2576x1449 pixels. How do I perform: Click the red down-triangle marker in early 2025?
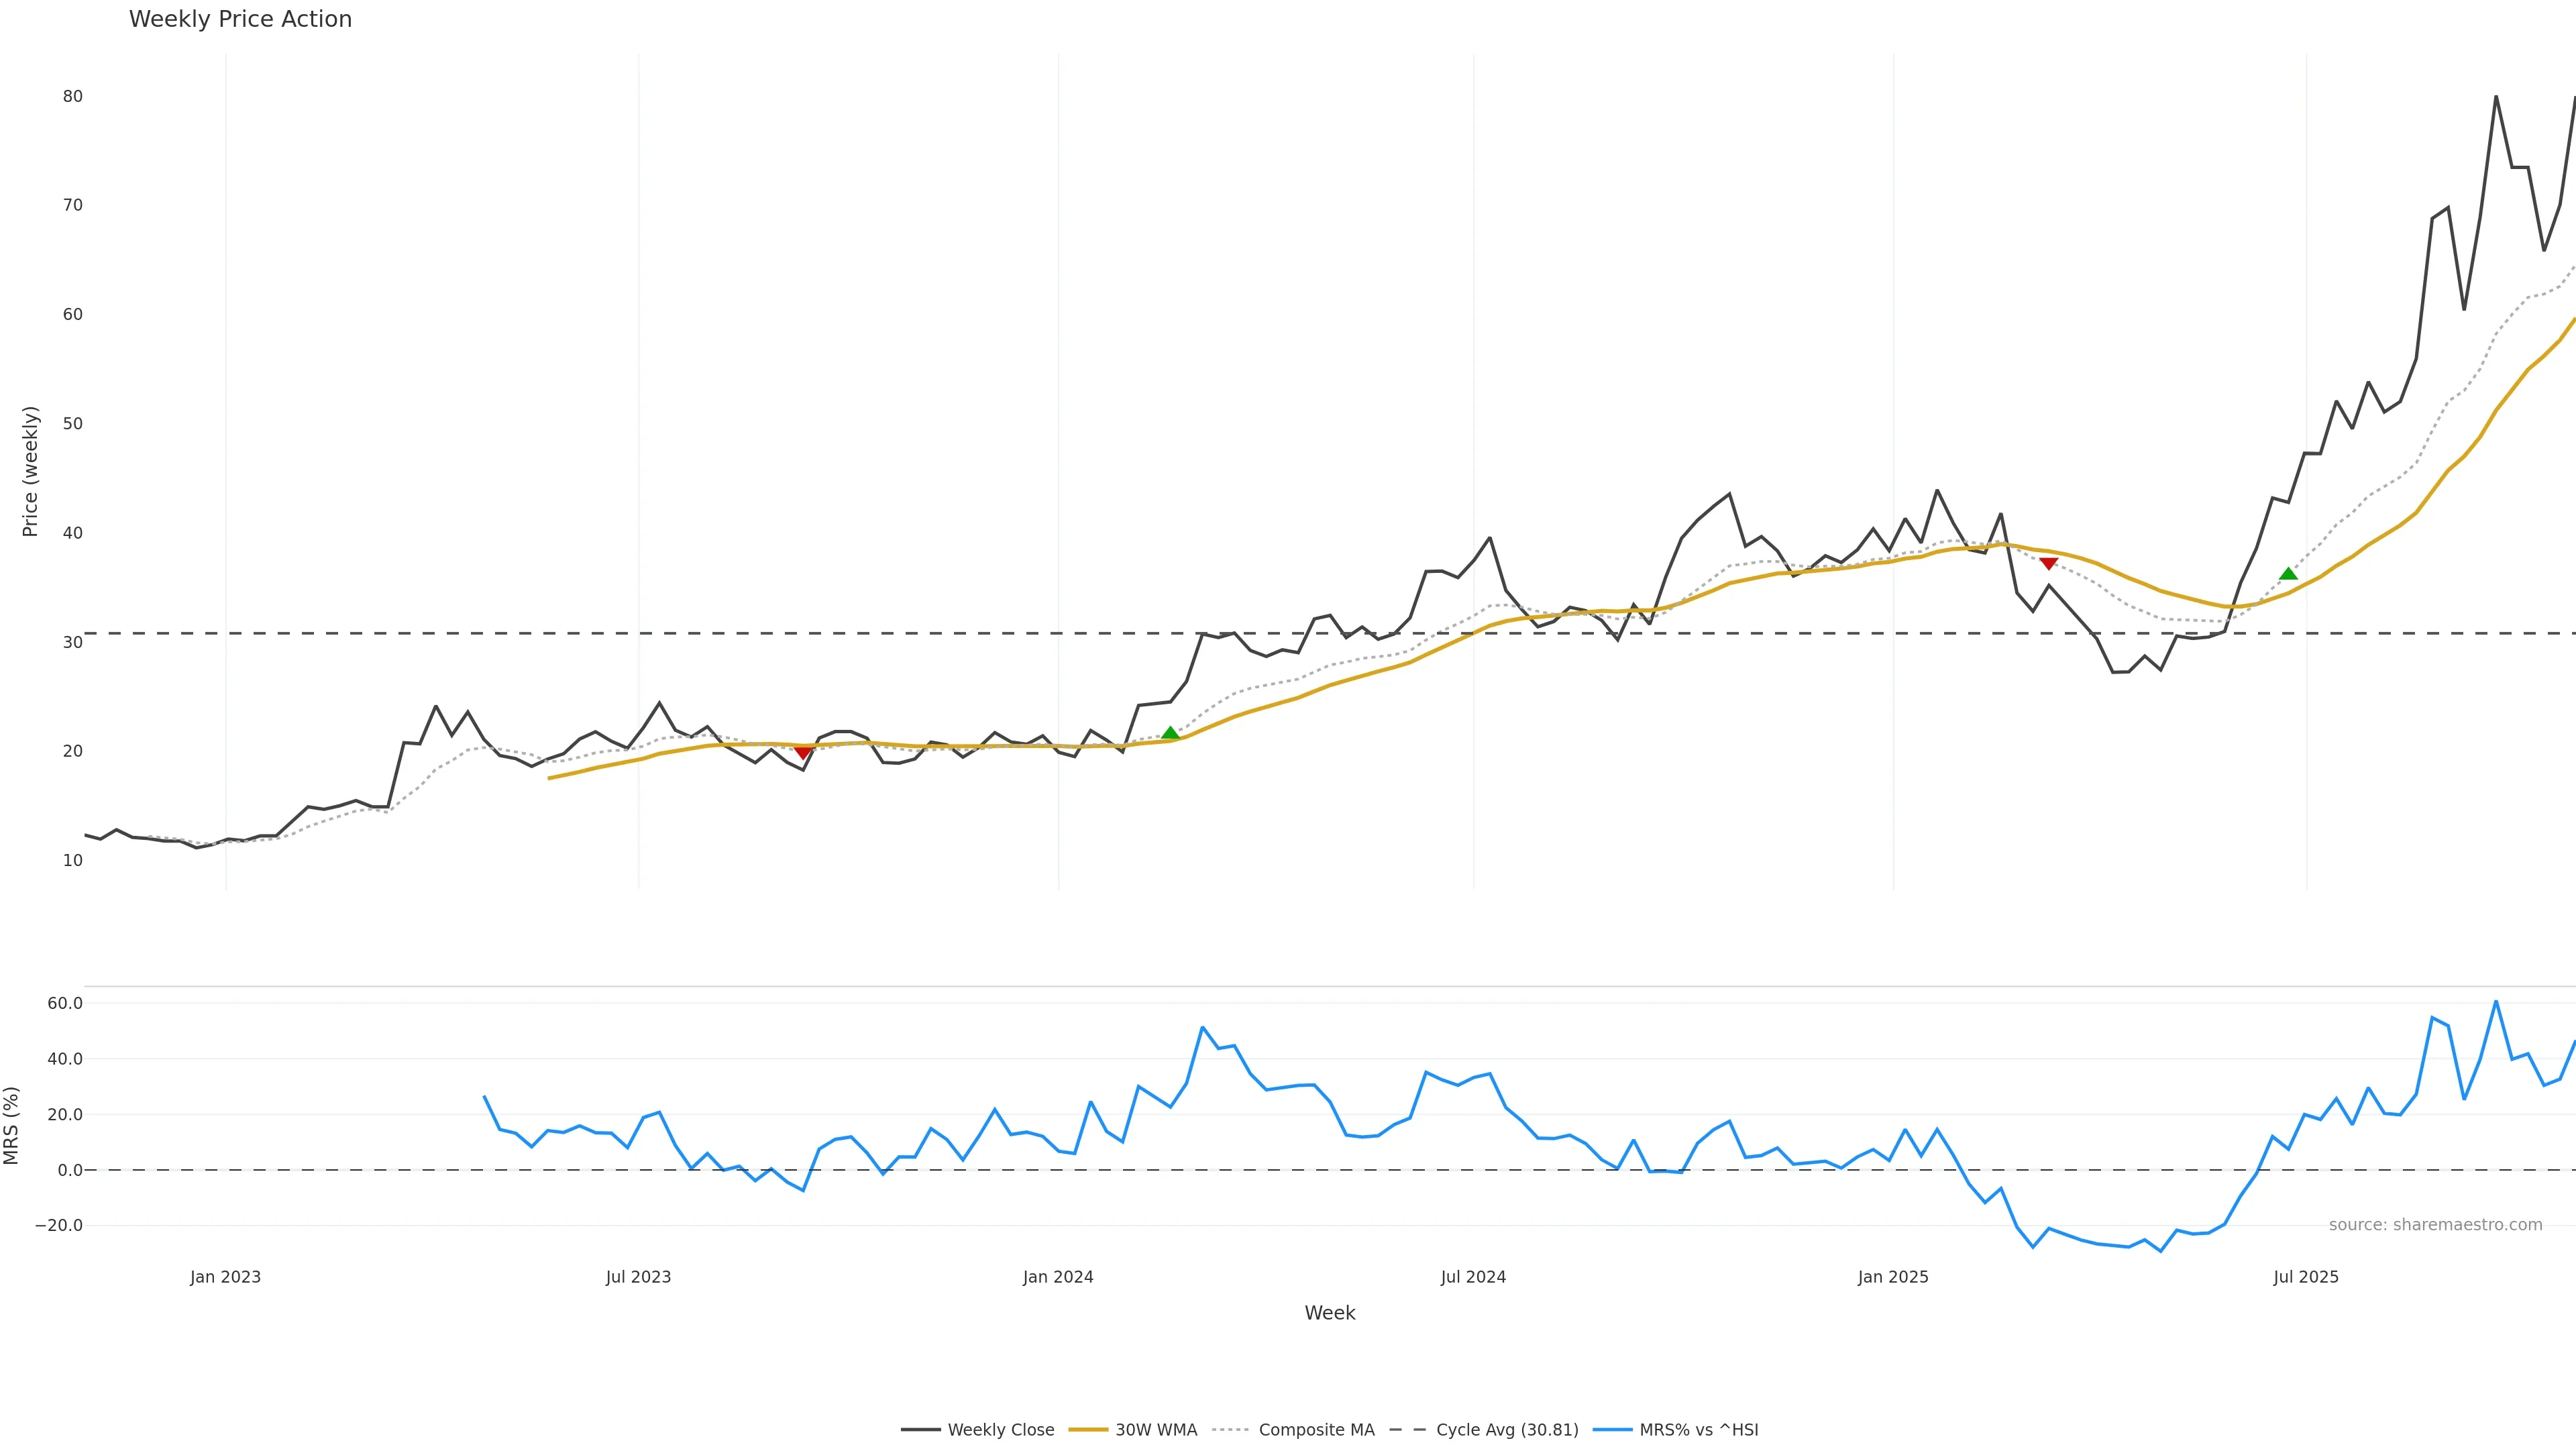click(2048, 564)
